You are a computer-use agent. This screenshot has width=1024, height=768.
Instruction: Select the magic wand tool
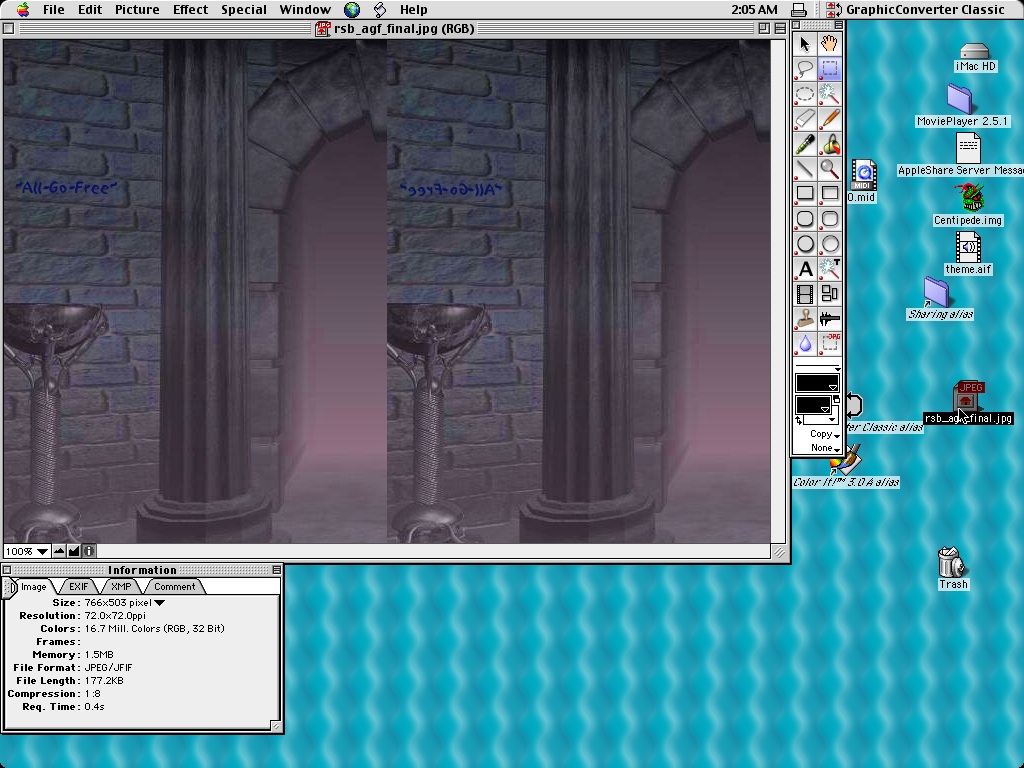point(829,94)
